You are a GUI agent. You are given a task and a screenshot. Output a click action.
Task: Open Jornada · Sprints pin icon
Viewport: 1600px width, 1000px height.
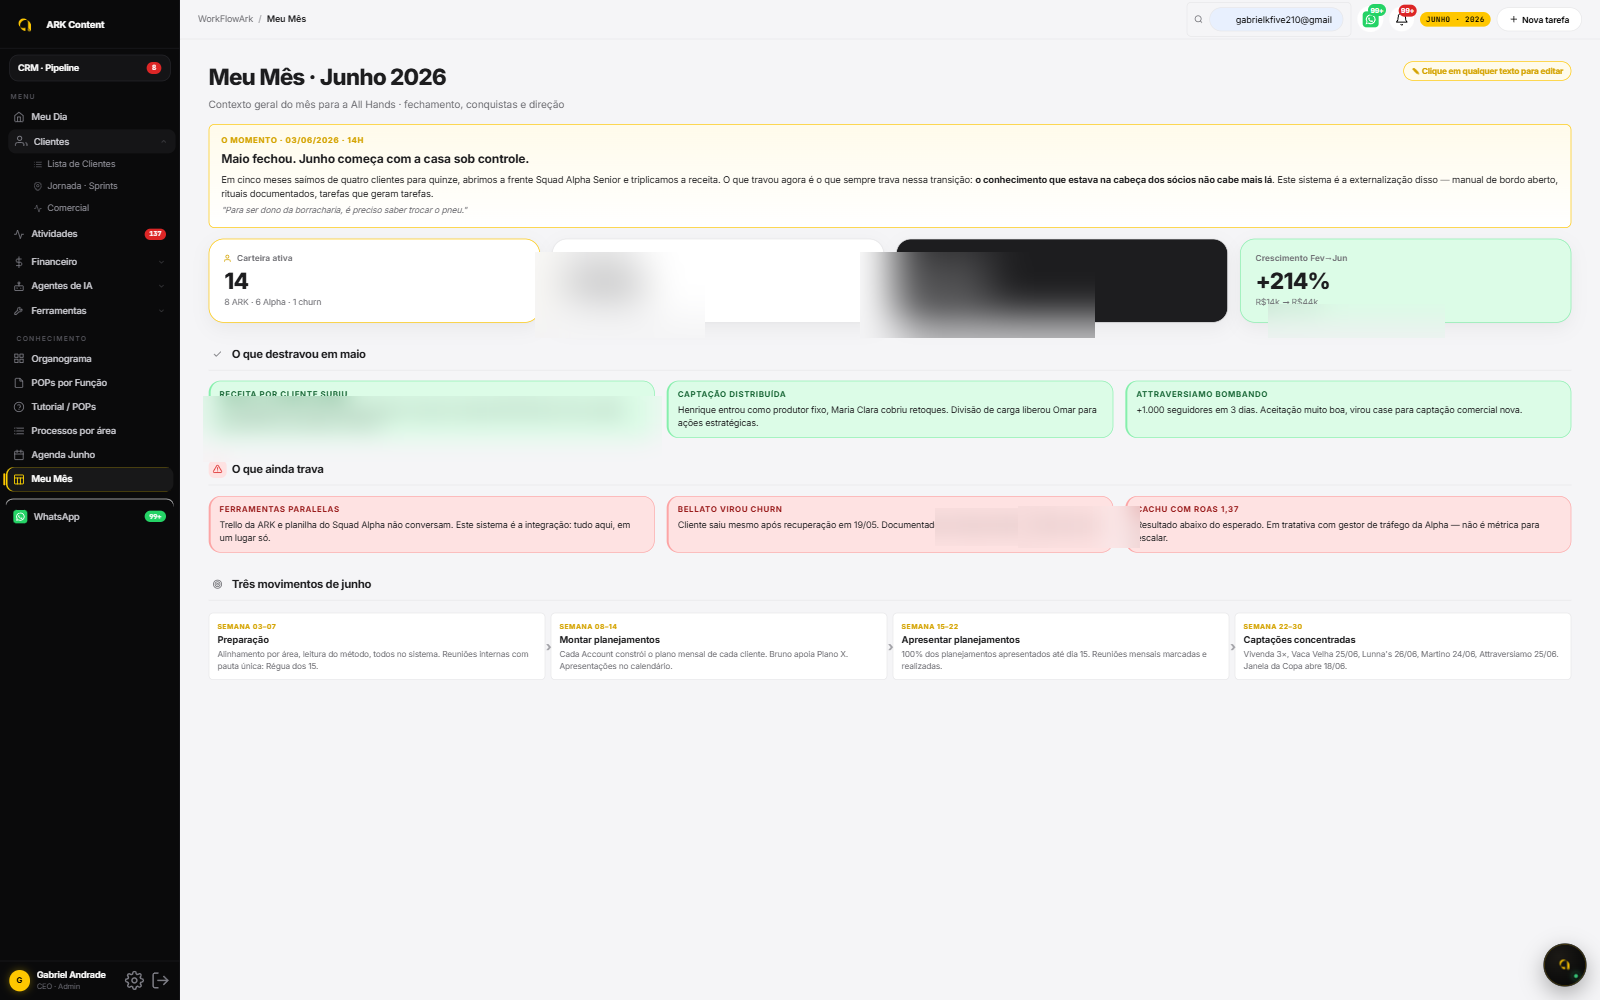[x=38, y=186]
